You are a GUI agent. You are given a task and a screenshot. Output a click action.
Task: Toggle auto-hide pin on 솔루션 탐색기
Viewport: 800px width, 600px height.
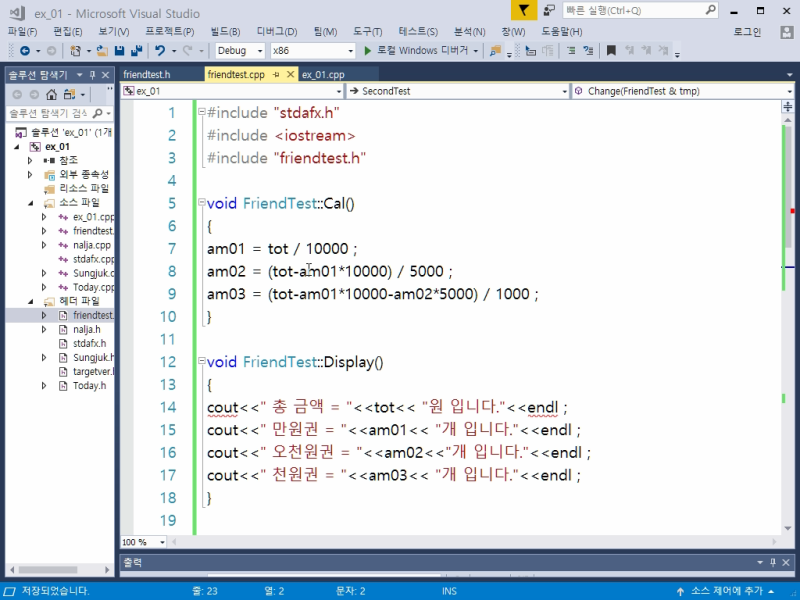pos(92,75)
